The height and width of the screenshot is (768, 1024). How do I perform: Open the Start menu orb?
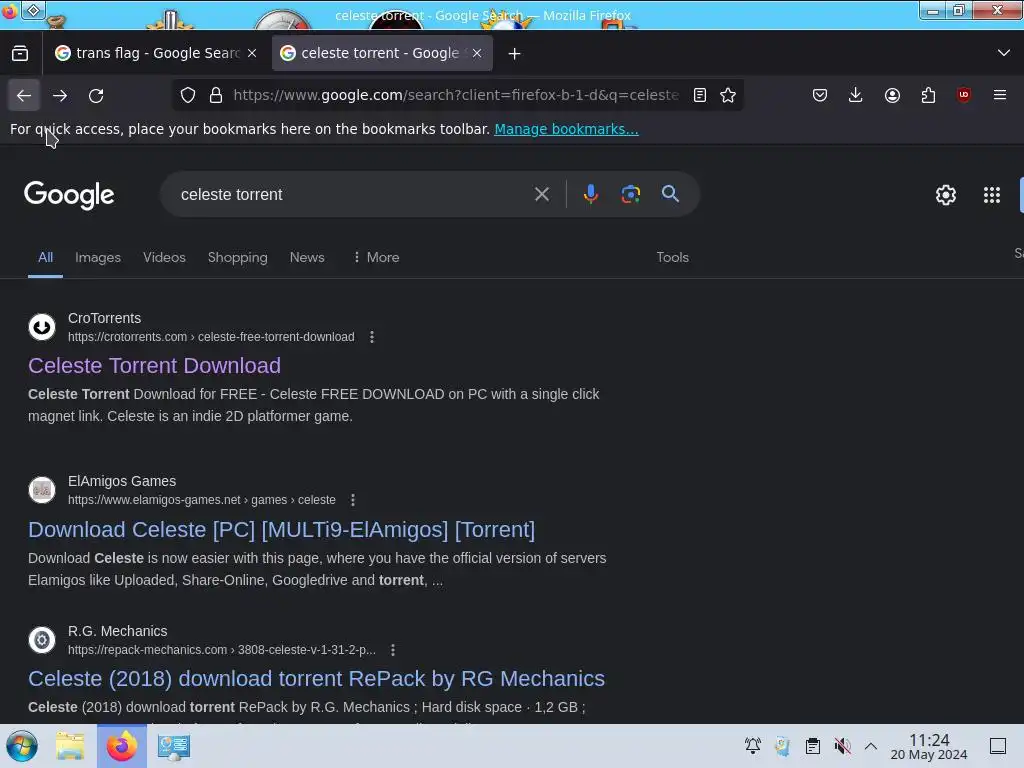click(22, 746)
